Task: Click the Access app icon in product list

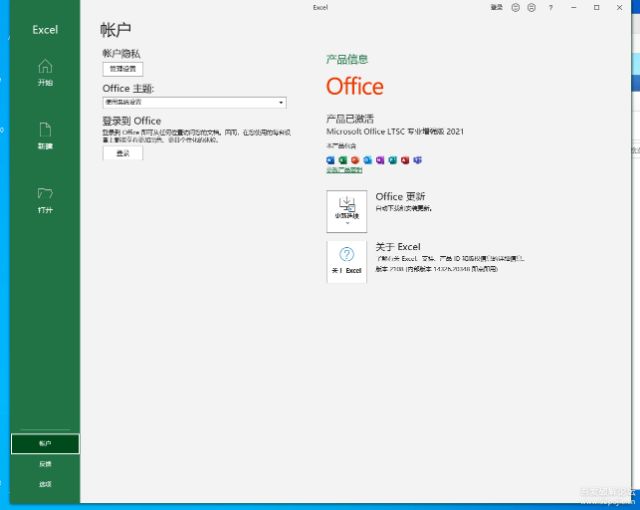Action: (405, 160)
